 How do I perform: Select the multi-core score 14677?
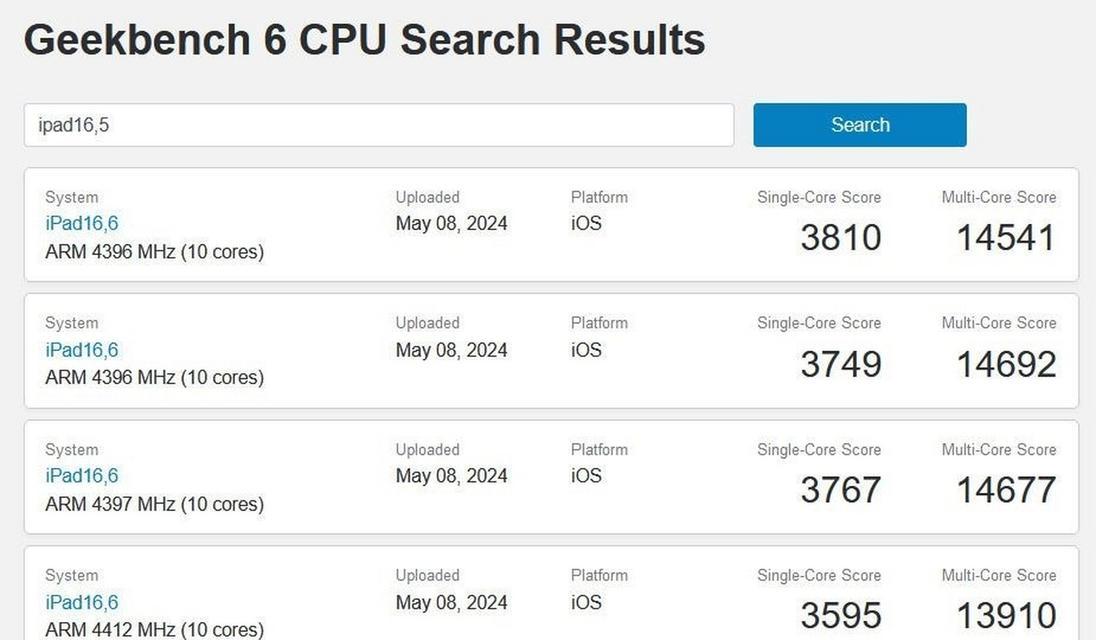(1006, 490)
